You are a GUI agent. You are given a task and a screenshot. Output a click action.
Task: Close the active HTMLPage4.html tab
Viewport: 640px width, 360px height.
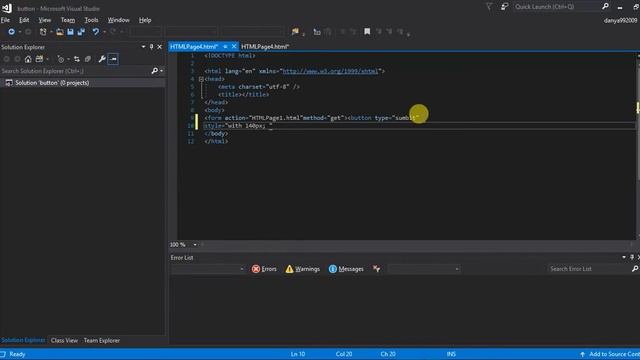pos(234,47)
